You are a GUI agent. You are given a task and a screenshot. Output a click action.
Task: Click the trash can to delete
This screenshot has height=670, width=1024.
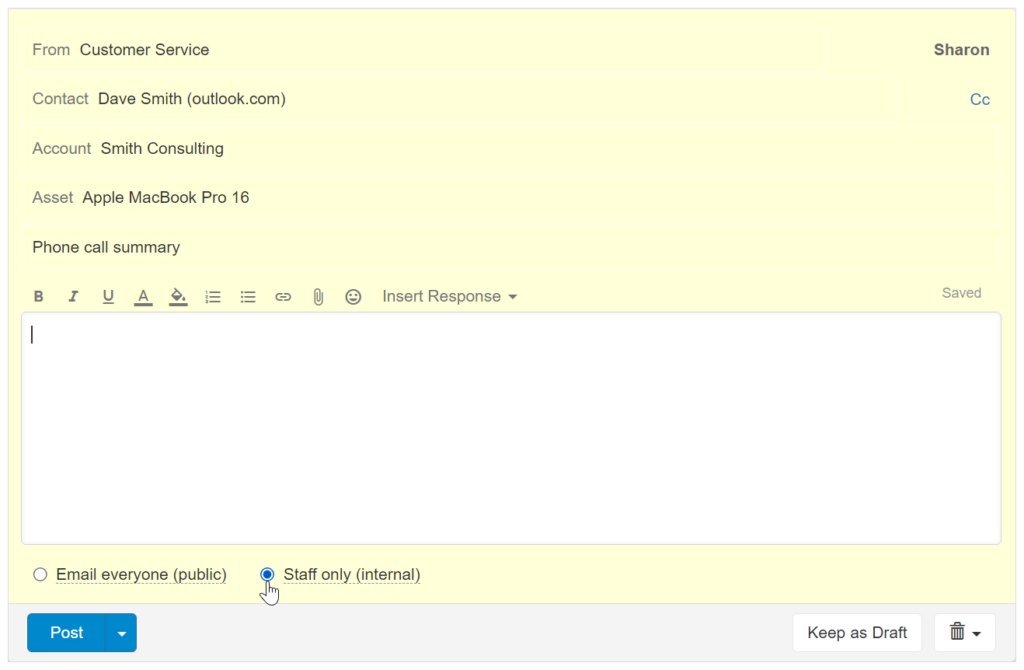pos(957,632)
